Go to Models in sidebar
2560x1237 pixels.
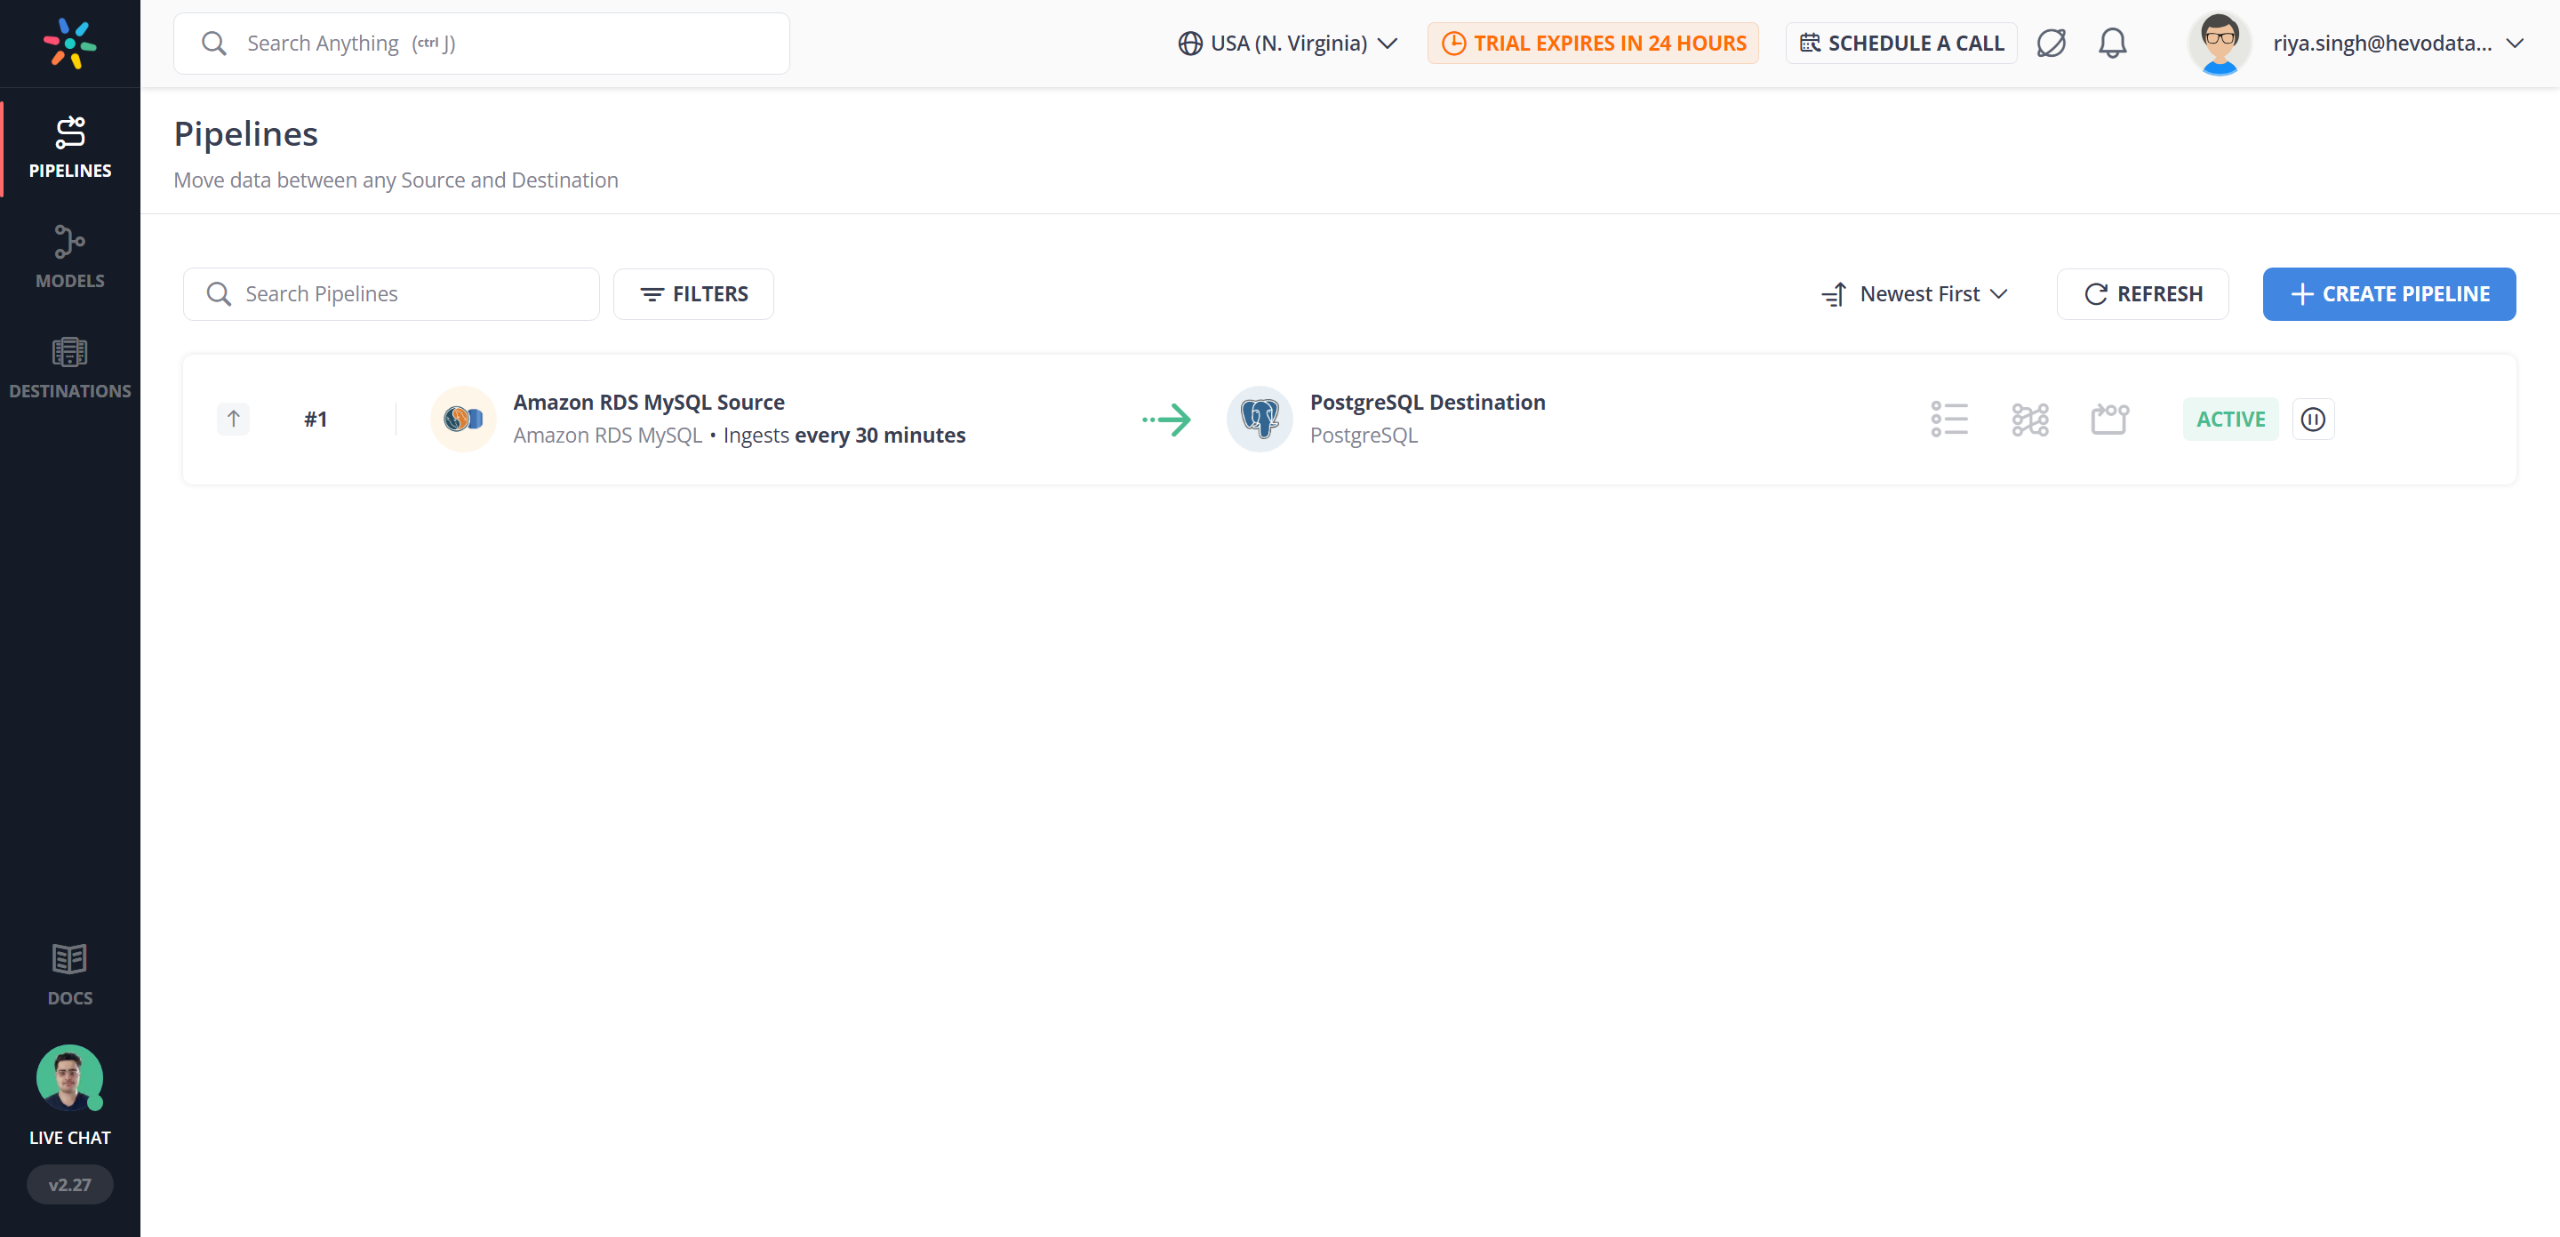click(70, 257)
